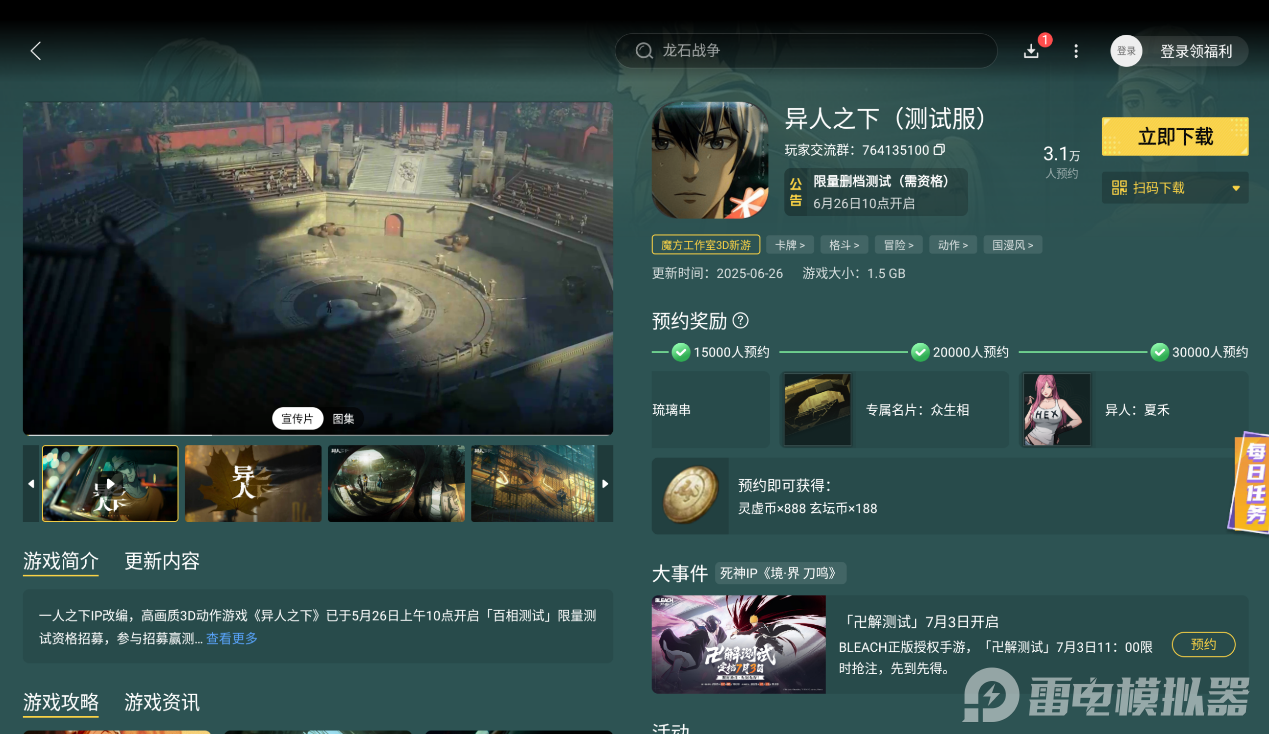Open the 每日任务 floating badge
Image resolution: width=1269 pixels, height=734 pixels.
pyautogui.click(x=1249, y=482)
